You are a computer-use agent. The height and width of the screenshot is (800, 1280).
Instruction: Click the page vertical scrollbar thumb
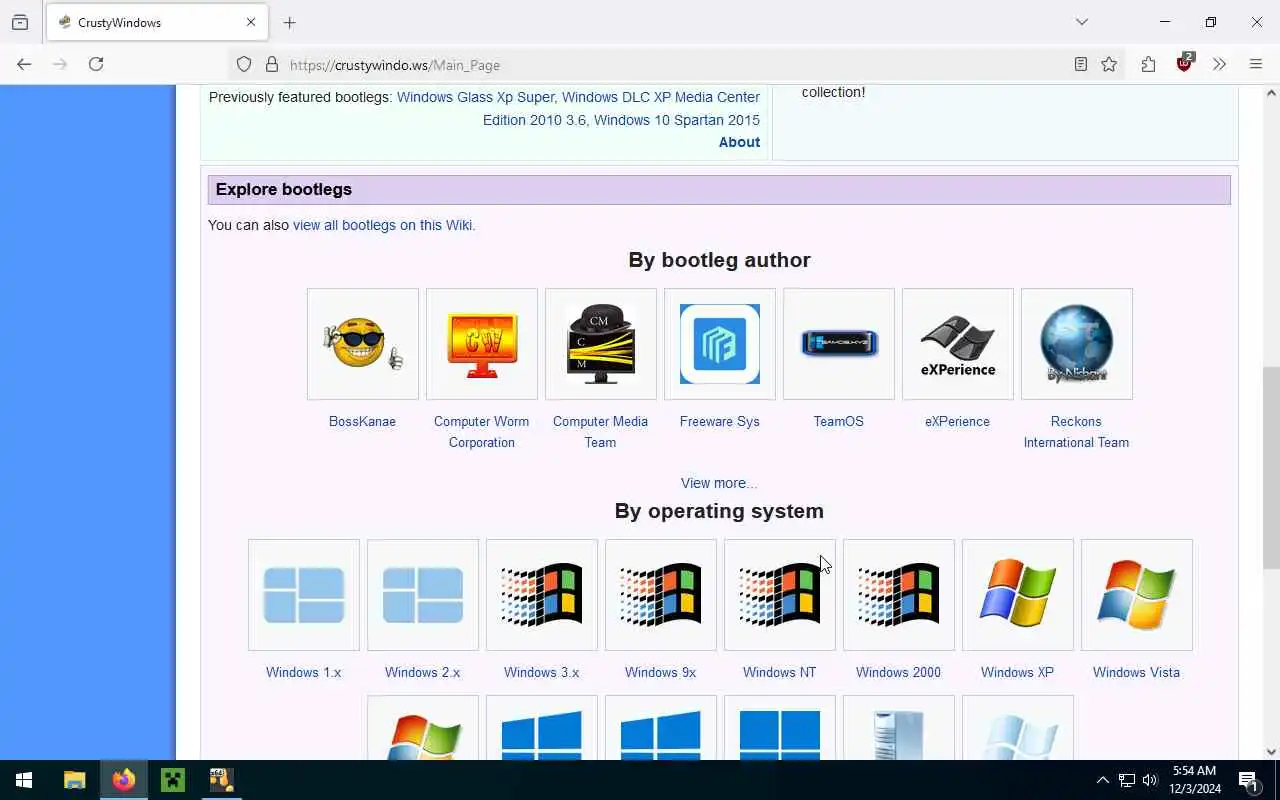click(1271, 468)
